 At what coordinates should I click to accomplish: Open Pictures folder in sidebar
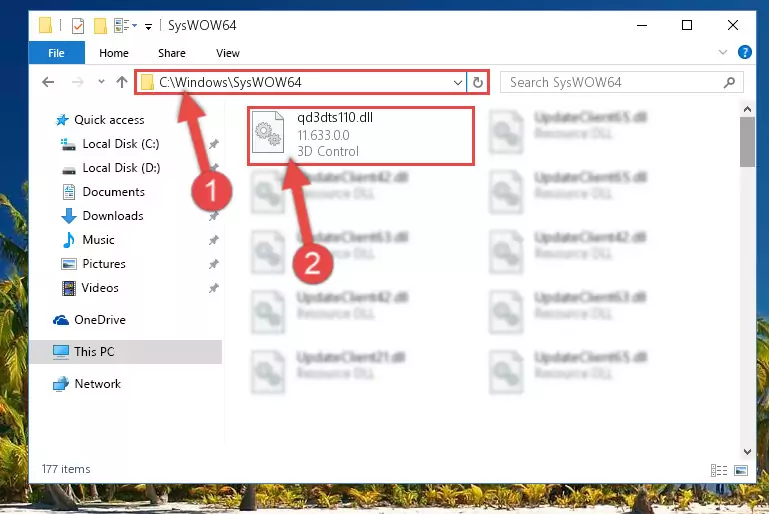click(x=104, y=264)
